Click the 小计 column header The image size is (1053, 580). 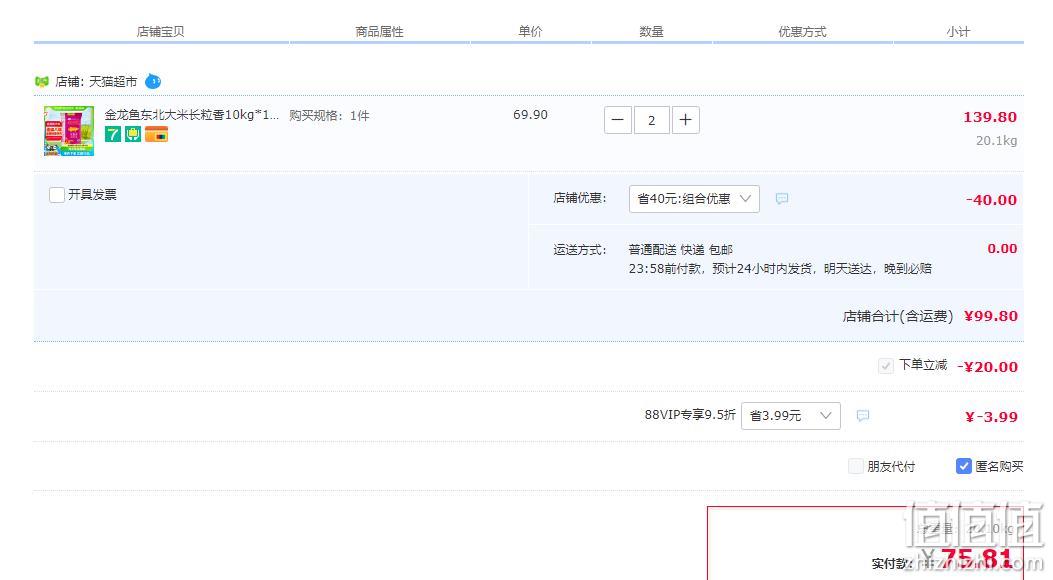[958, 32]
